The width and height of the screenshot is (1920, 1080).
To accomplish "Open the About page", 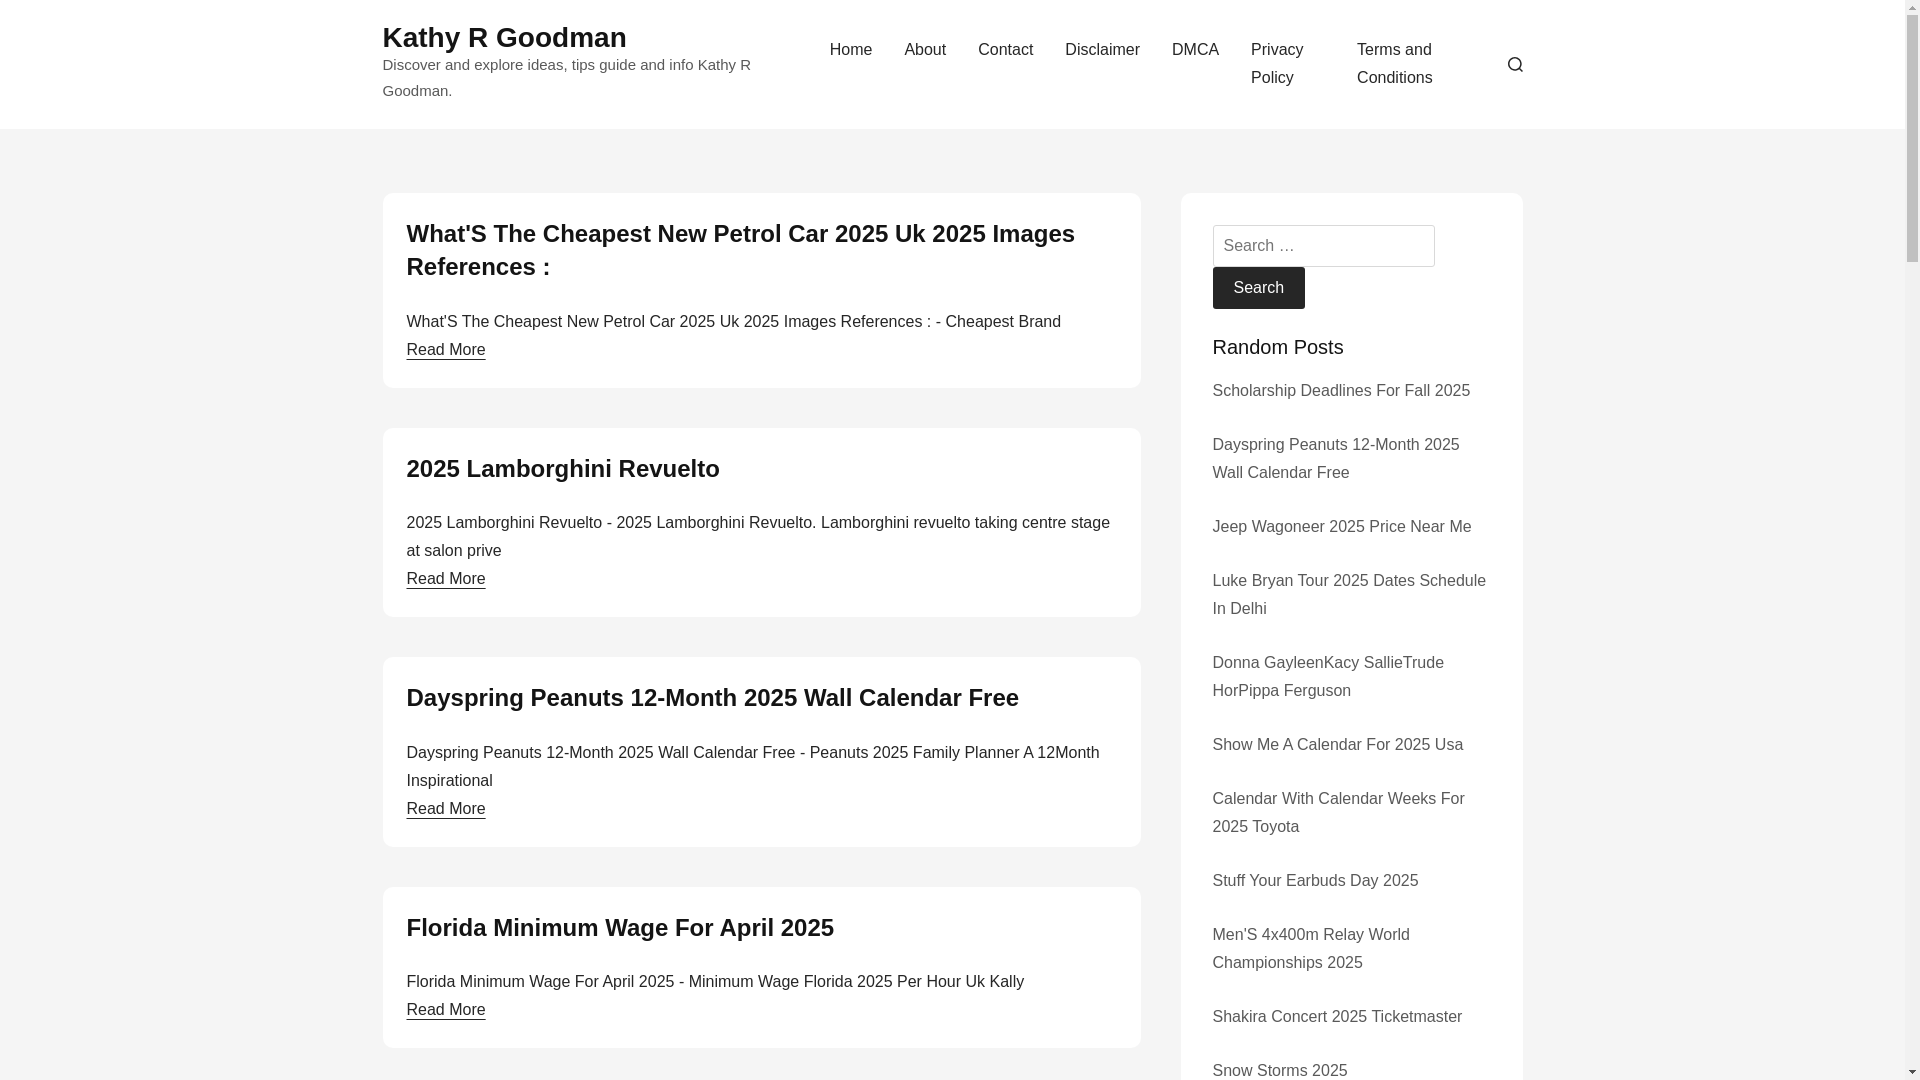I will tap(925, 50).
